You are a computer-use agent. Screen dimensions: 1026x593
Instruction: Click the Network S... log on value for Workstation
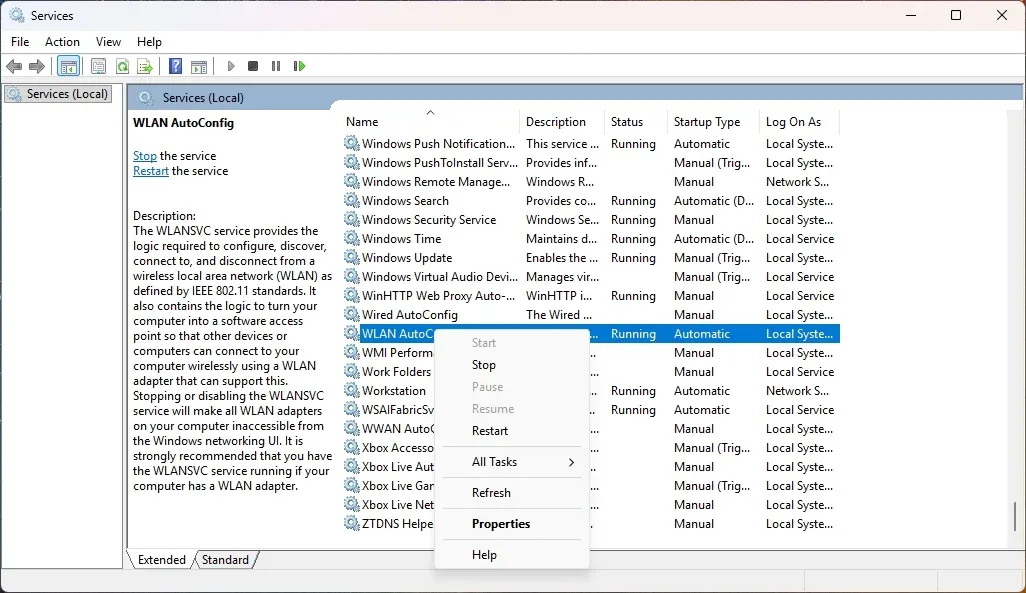797,391
